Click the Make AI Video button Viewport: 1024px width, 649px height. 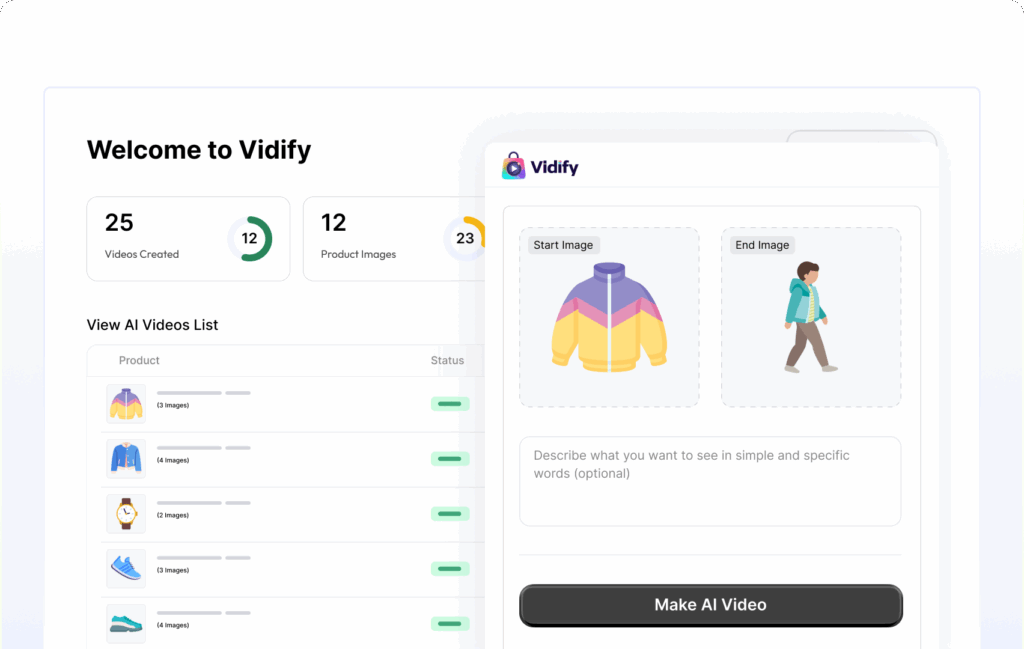[x=711, y=605]
